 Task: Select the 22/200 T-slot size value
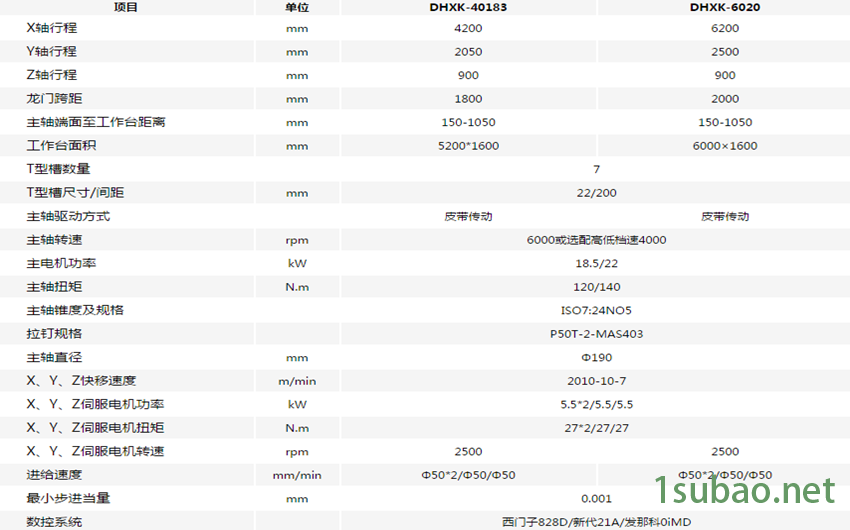[596, 193]
